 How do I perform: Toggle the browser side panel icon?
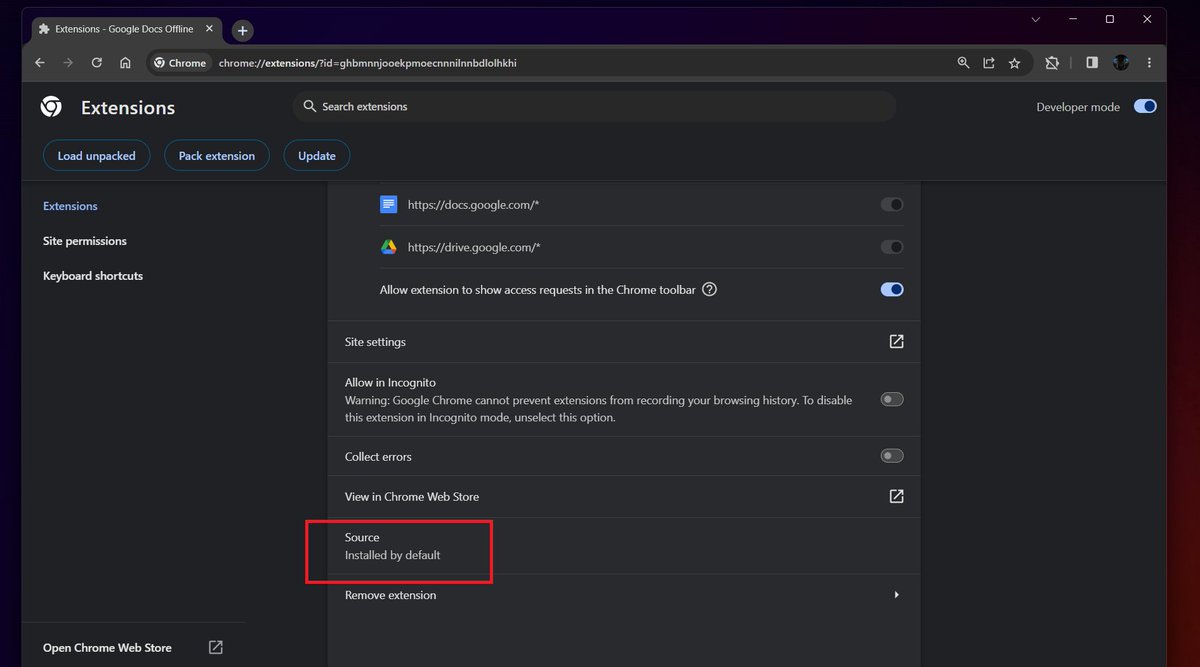(x=1092, y=63)
